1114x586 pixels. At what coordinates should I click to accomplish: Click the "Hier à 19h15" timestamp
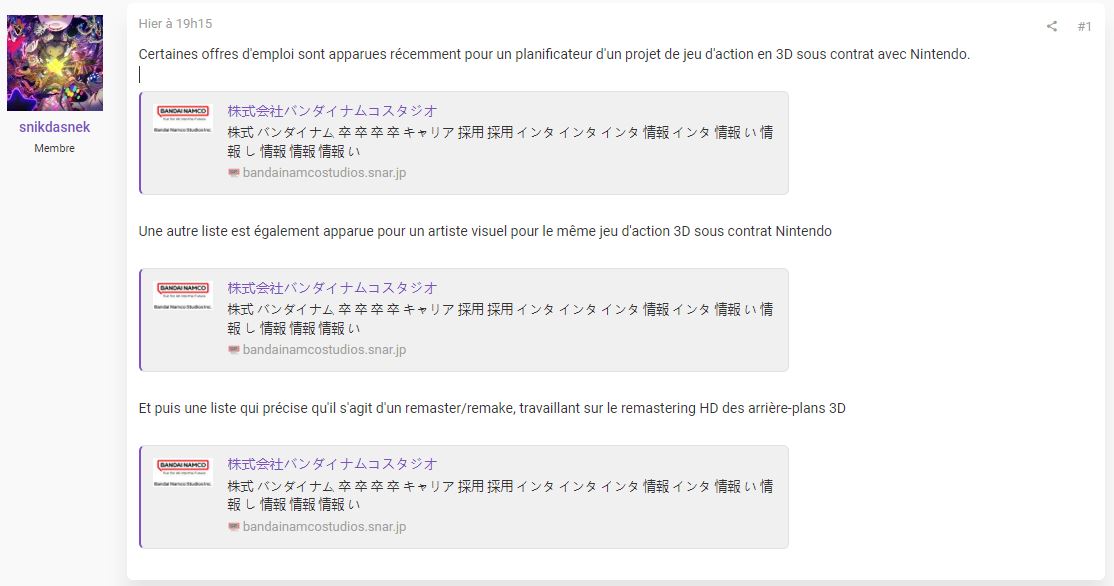coord(175,23)
